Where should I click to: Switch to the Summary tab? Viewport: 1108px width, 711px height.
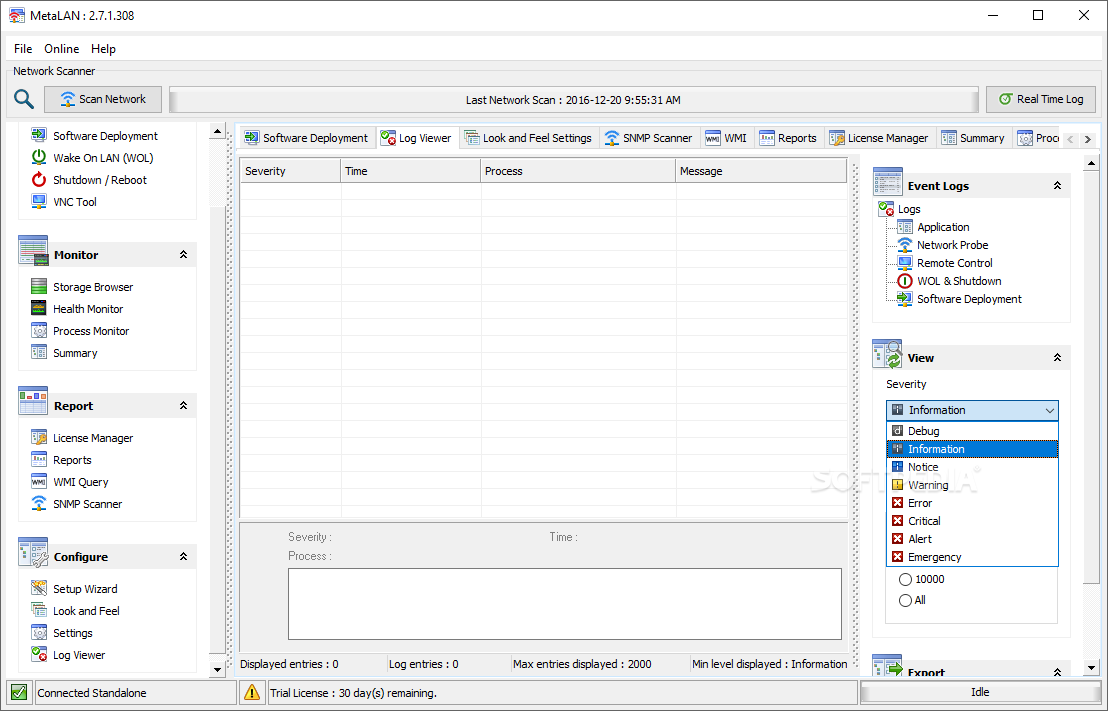[x=973, y=139]
